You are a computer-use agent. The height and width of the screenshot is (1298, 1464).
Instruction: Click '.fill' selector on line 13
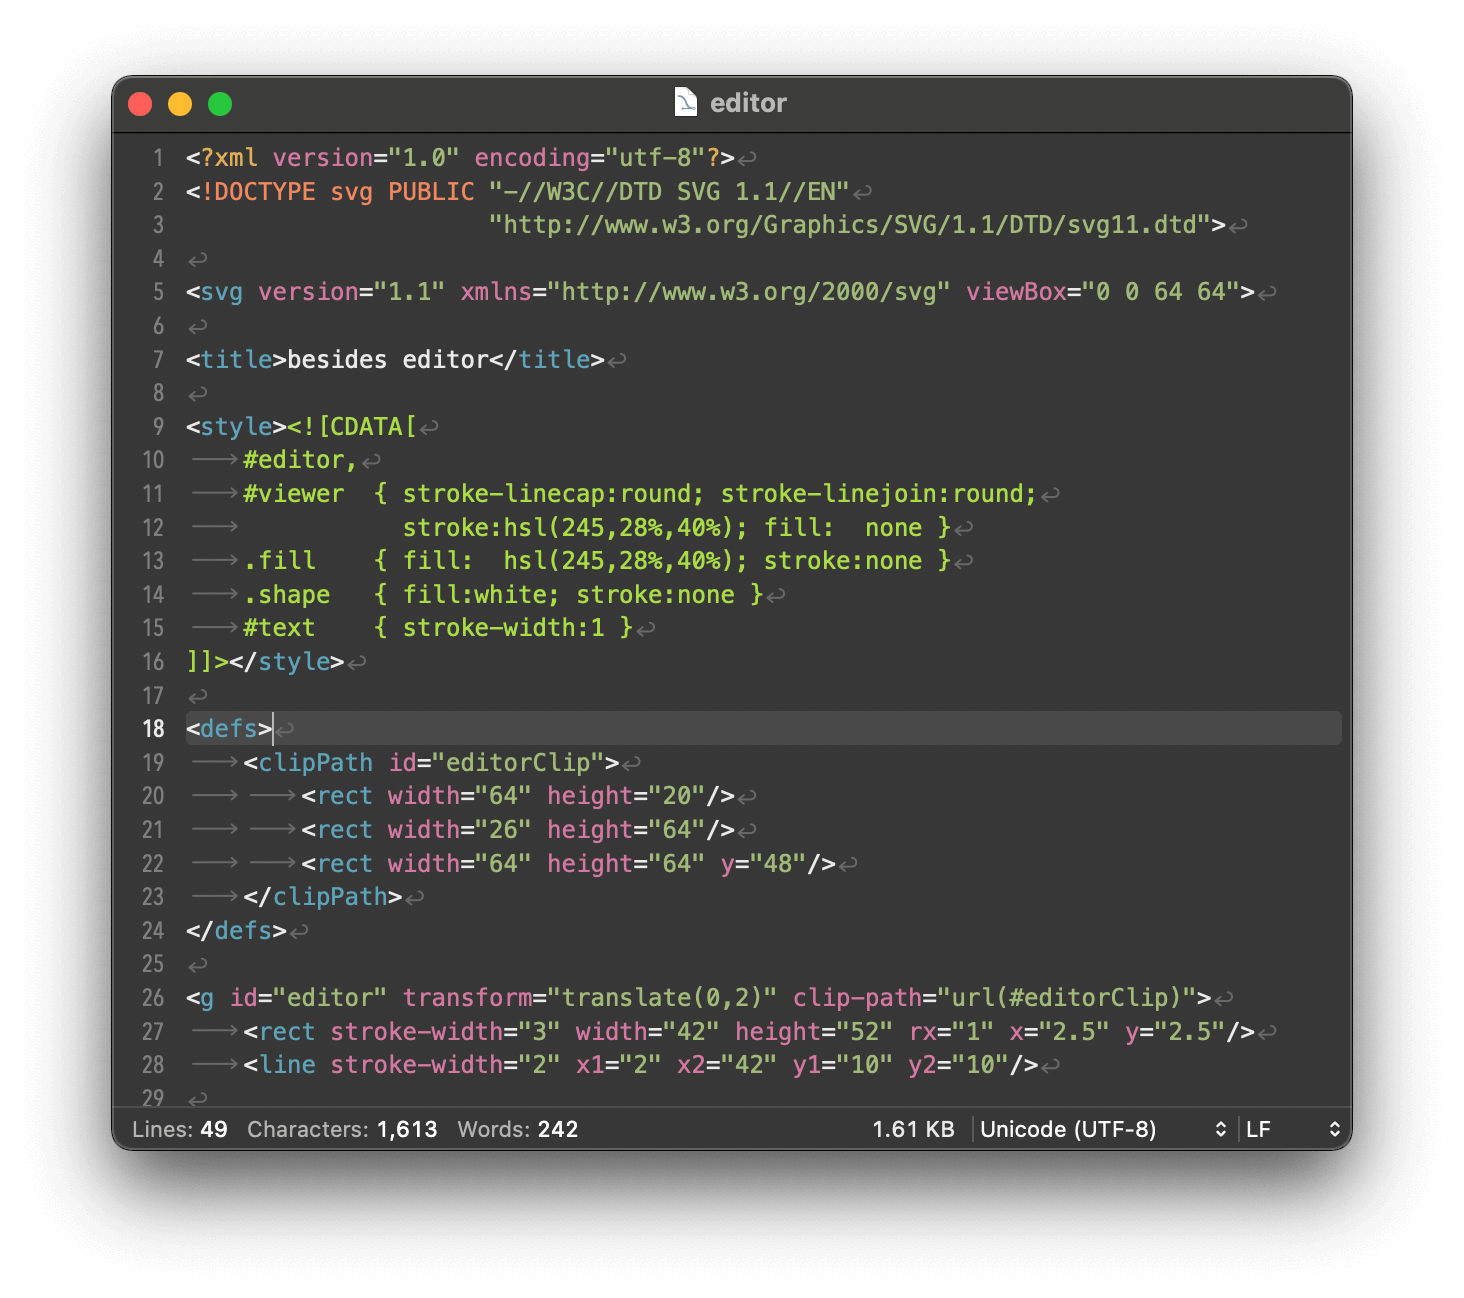point(280,561)
